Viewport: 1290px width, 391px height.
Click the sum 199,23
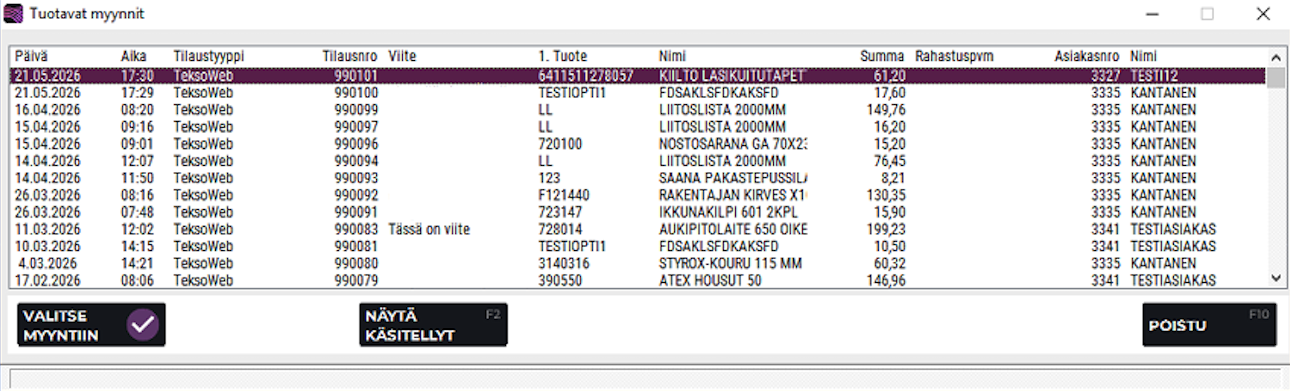[886, 229]
